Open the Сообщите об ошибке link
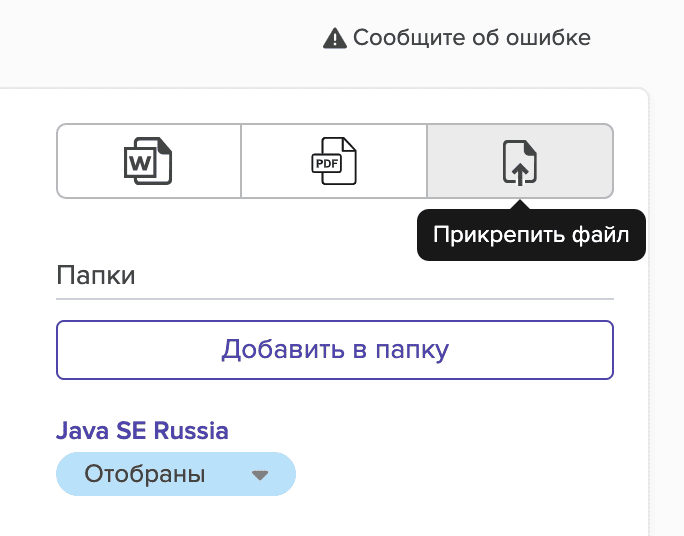Viewport: 684px width, 536px height. (x=471, y=38)
